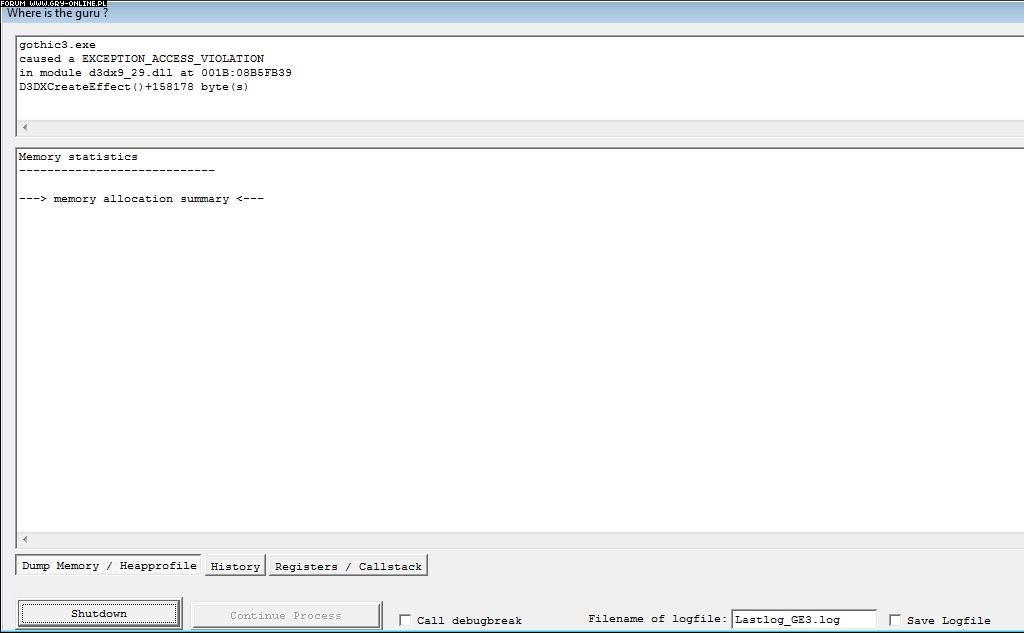Focus the Lastlog_GE3.log filename field

[803, 620]
